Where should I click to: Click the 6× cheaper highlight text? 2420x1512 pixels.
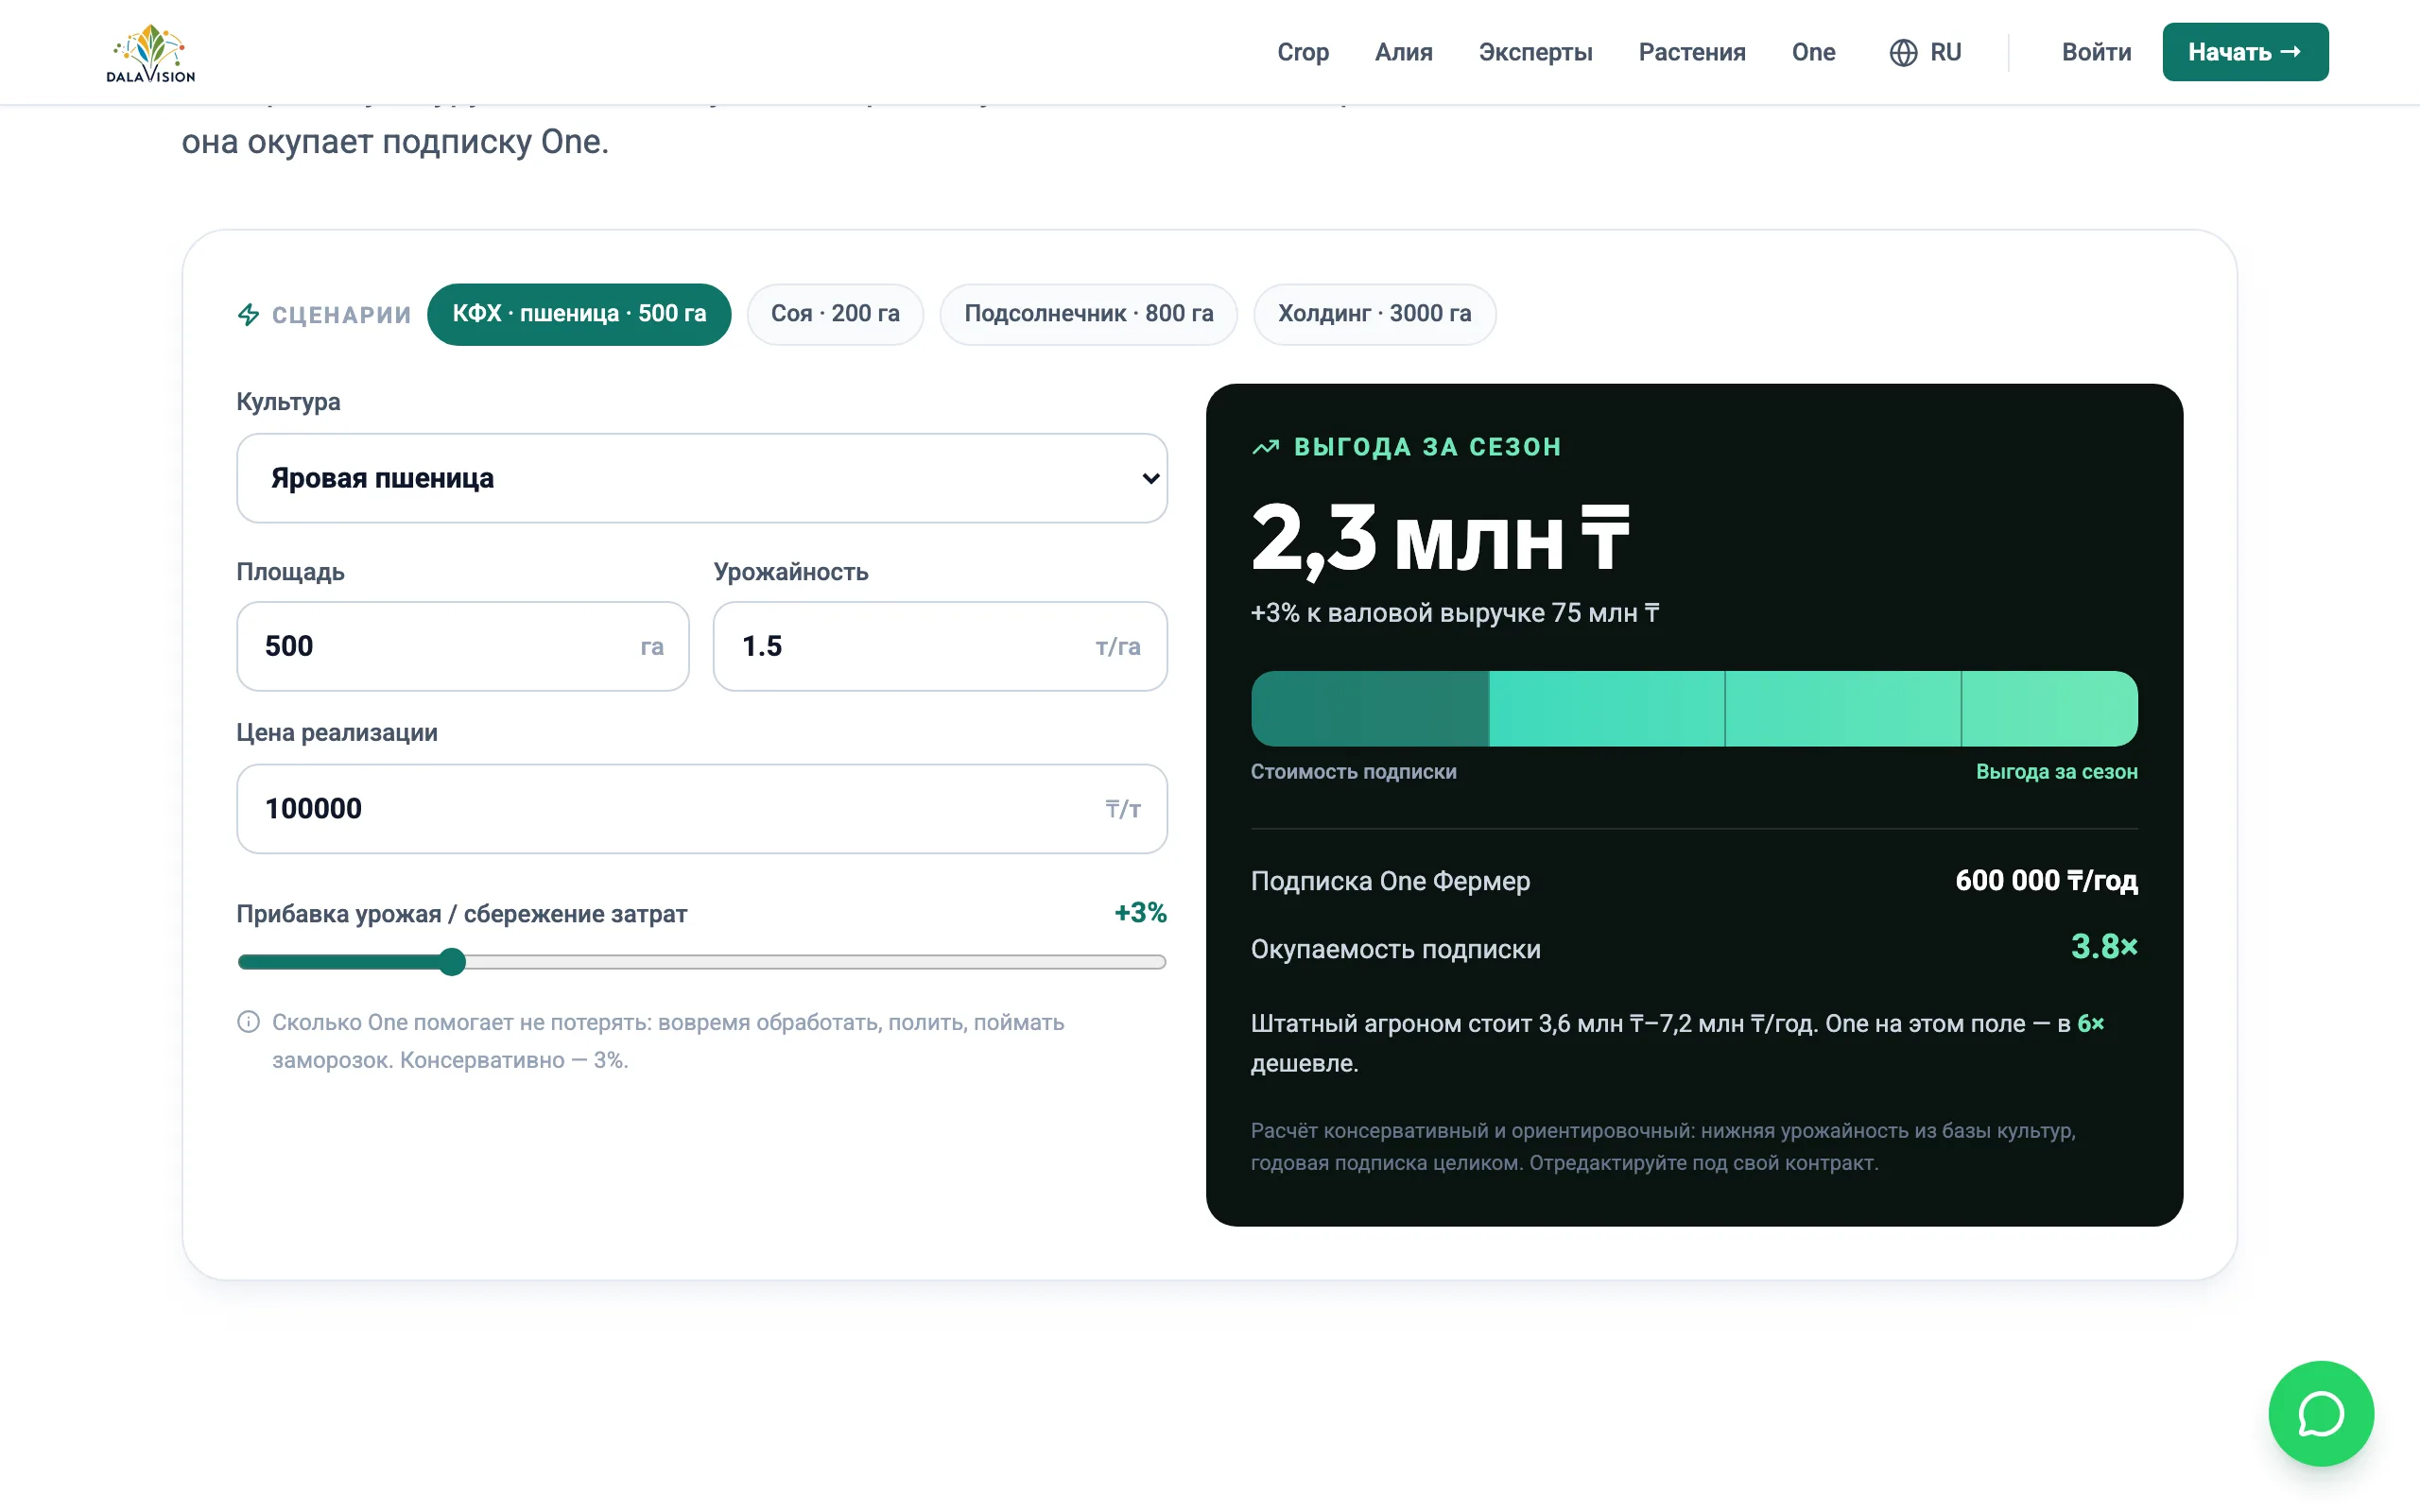click(2090, 1024)
